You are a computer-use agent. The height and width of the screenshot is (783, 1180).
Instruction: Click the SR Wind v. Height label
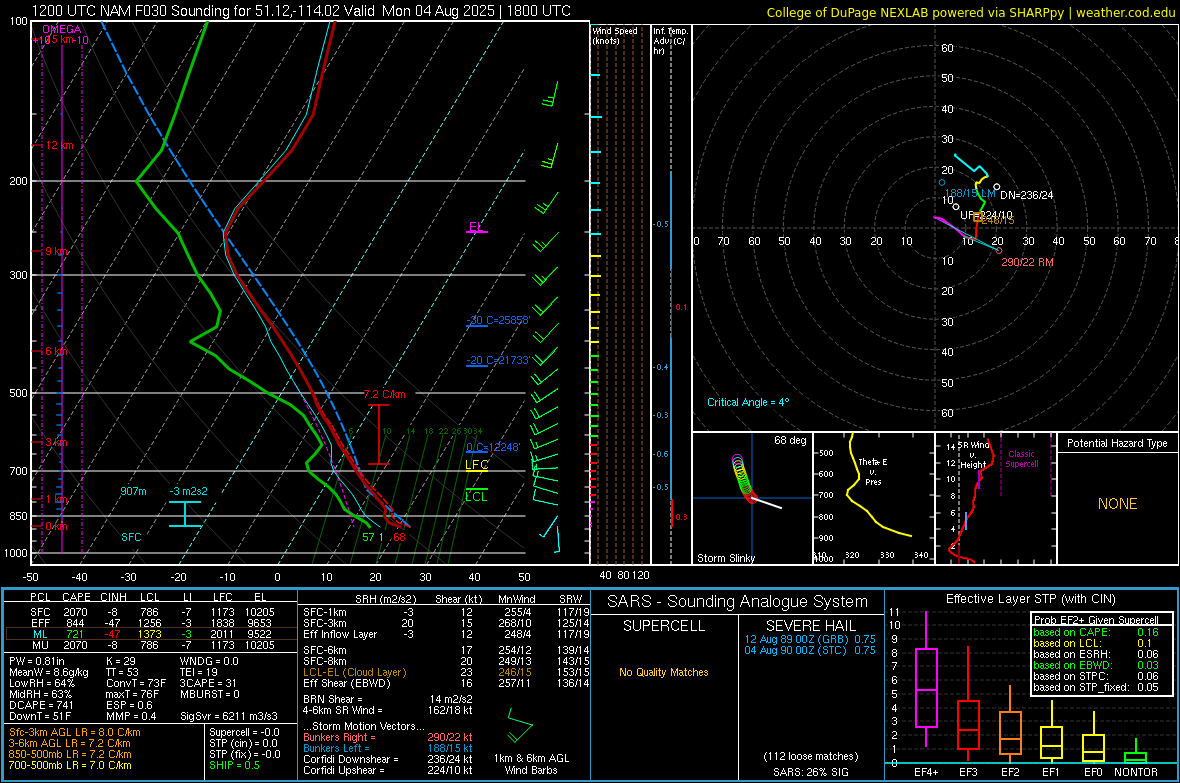[973, 455]
